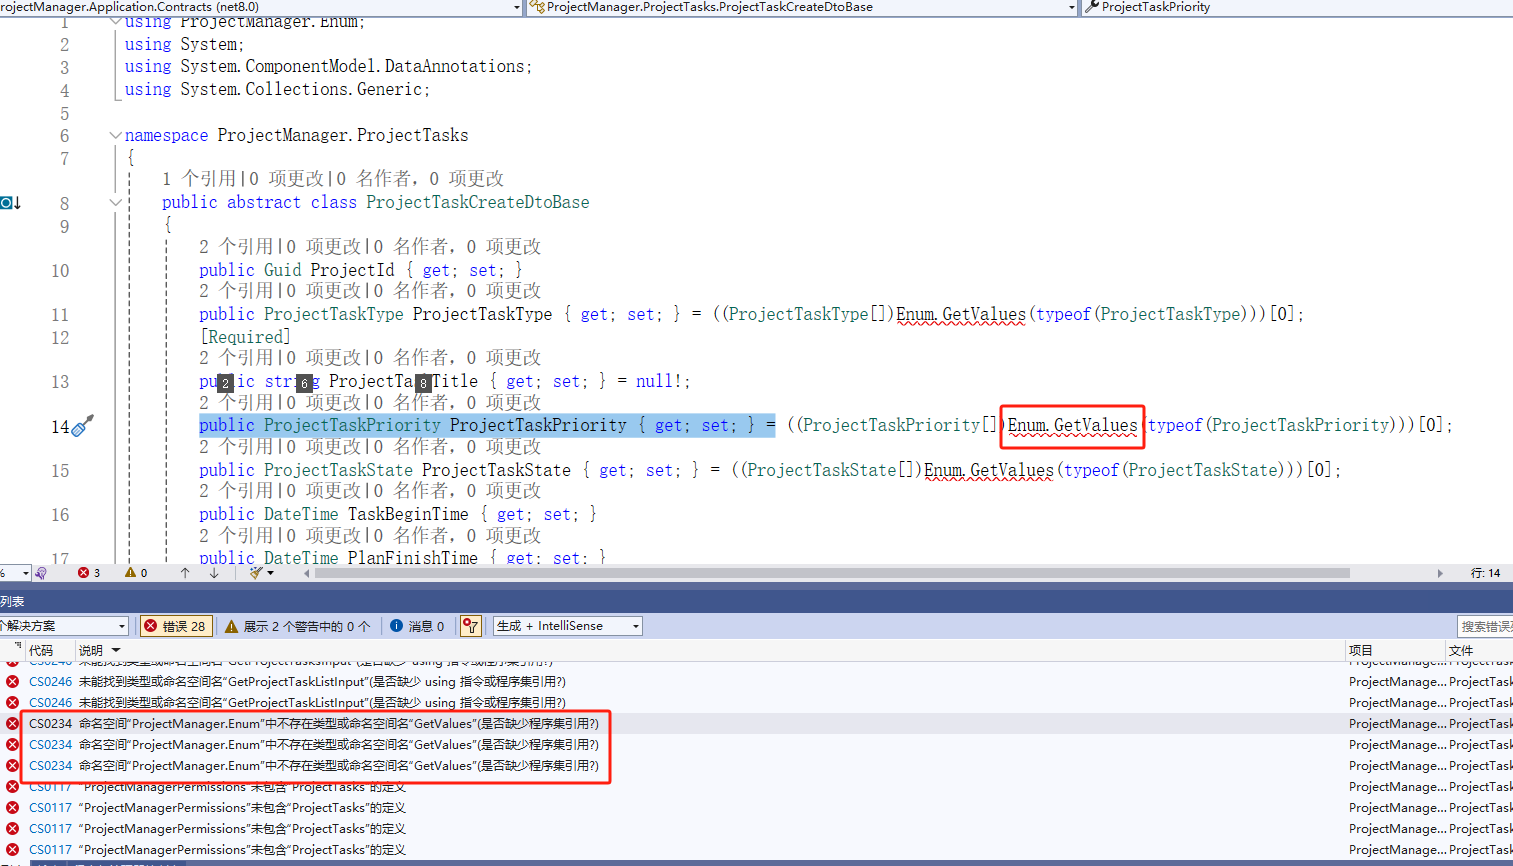Click the inheritance margin icon on line 8
Image resolution: width=1513 pixels, height=866 pixels.
tap(10, 203)
